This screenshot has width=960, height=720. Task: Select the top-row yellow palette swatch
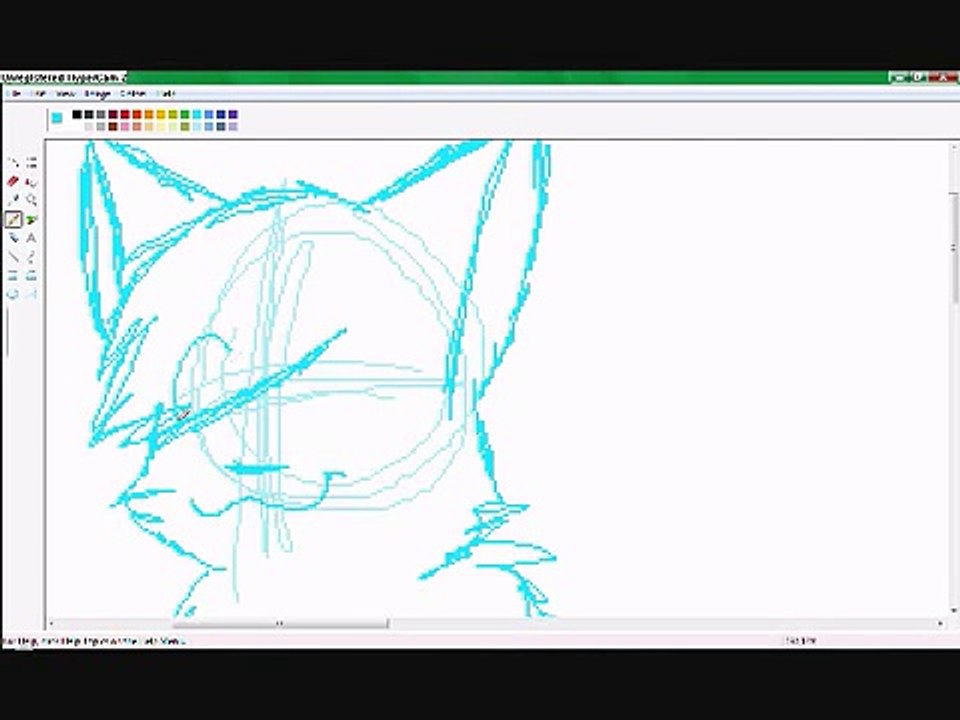[x=161, y=114]
